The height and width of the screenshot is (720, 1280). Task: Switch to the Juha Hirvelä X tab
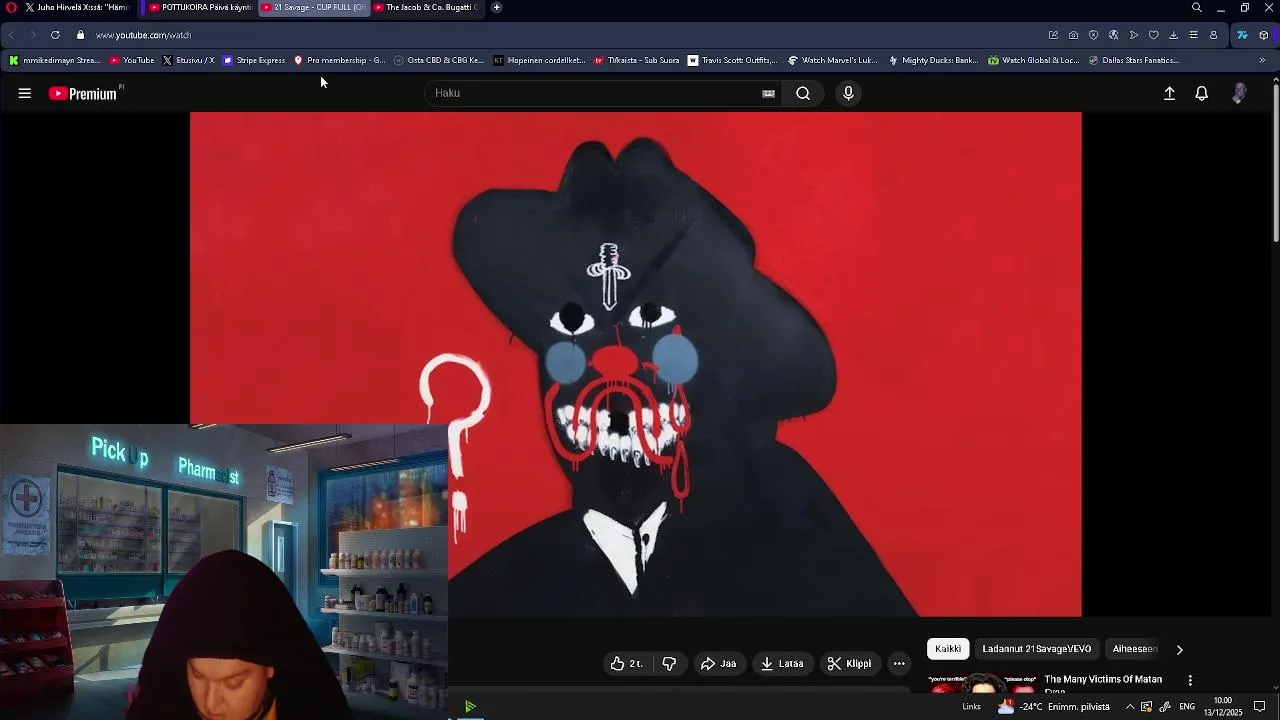(x=77, y=7)
